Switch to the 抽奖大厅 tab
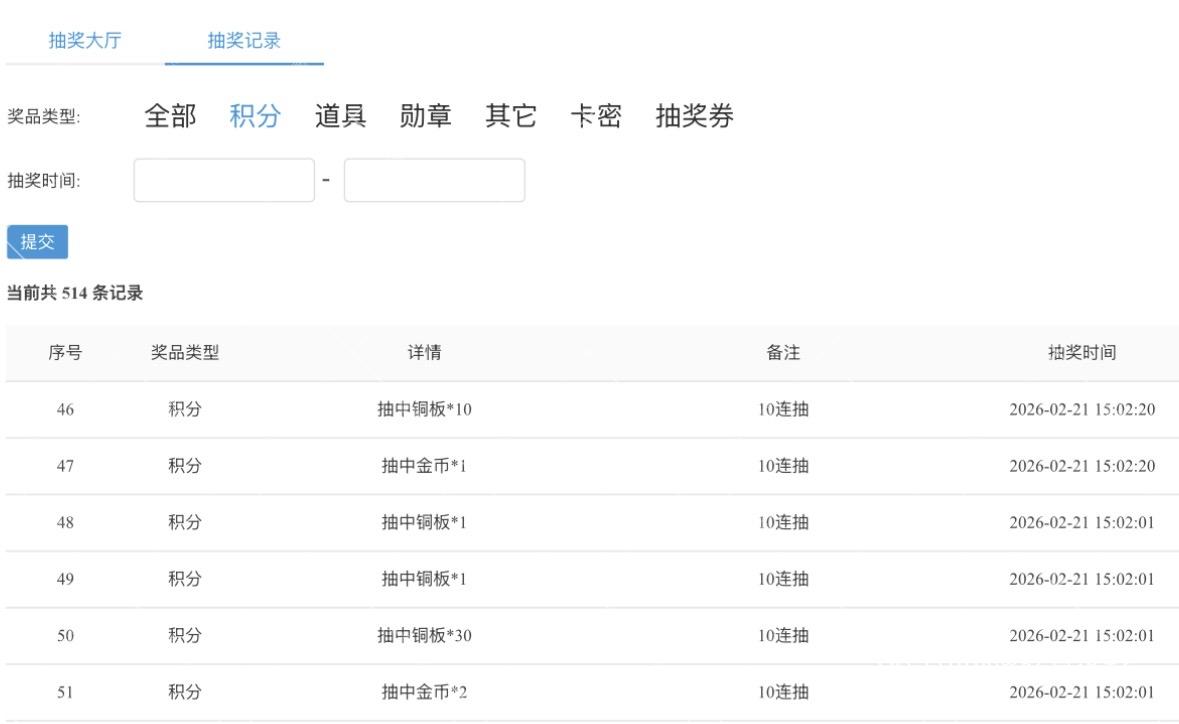Image resolution: width=1179 pixels, height=724 pixels. [85, 41]
